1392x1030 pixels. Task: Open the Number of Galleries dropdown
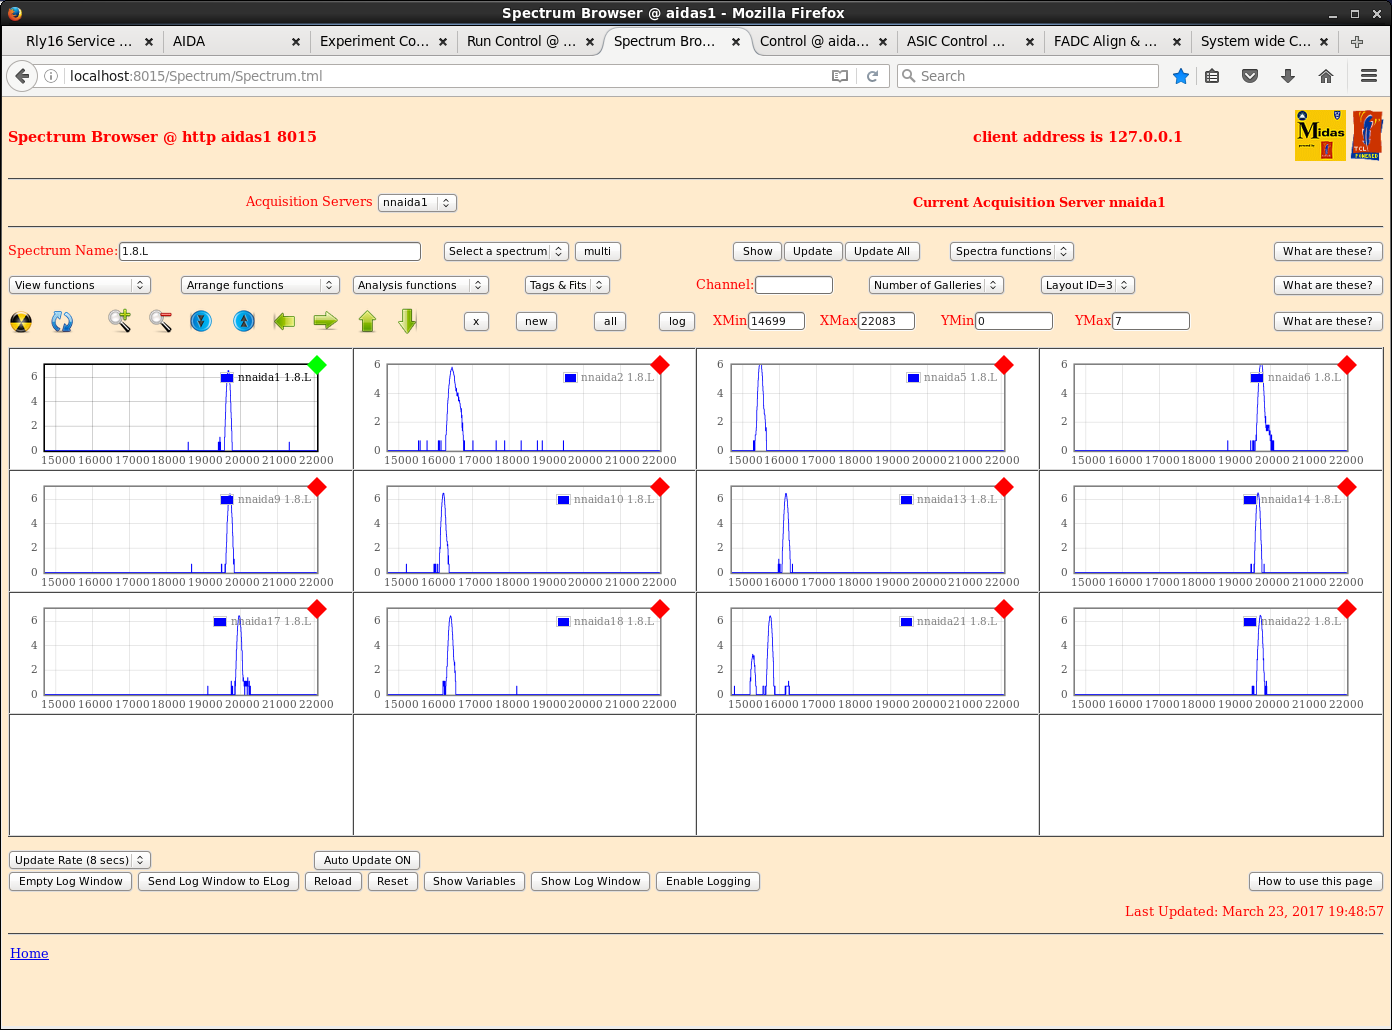(935, 285)
